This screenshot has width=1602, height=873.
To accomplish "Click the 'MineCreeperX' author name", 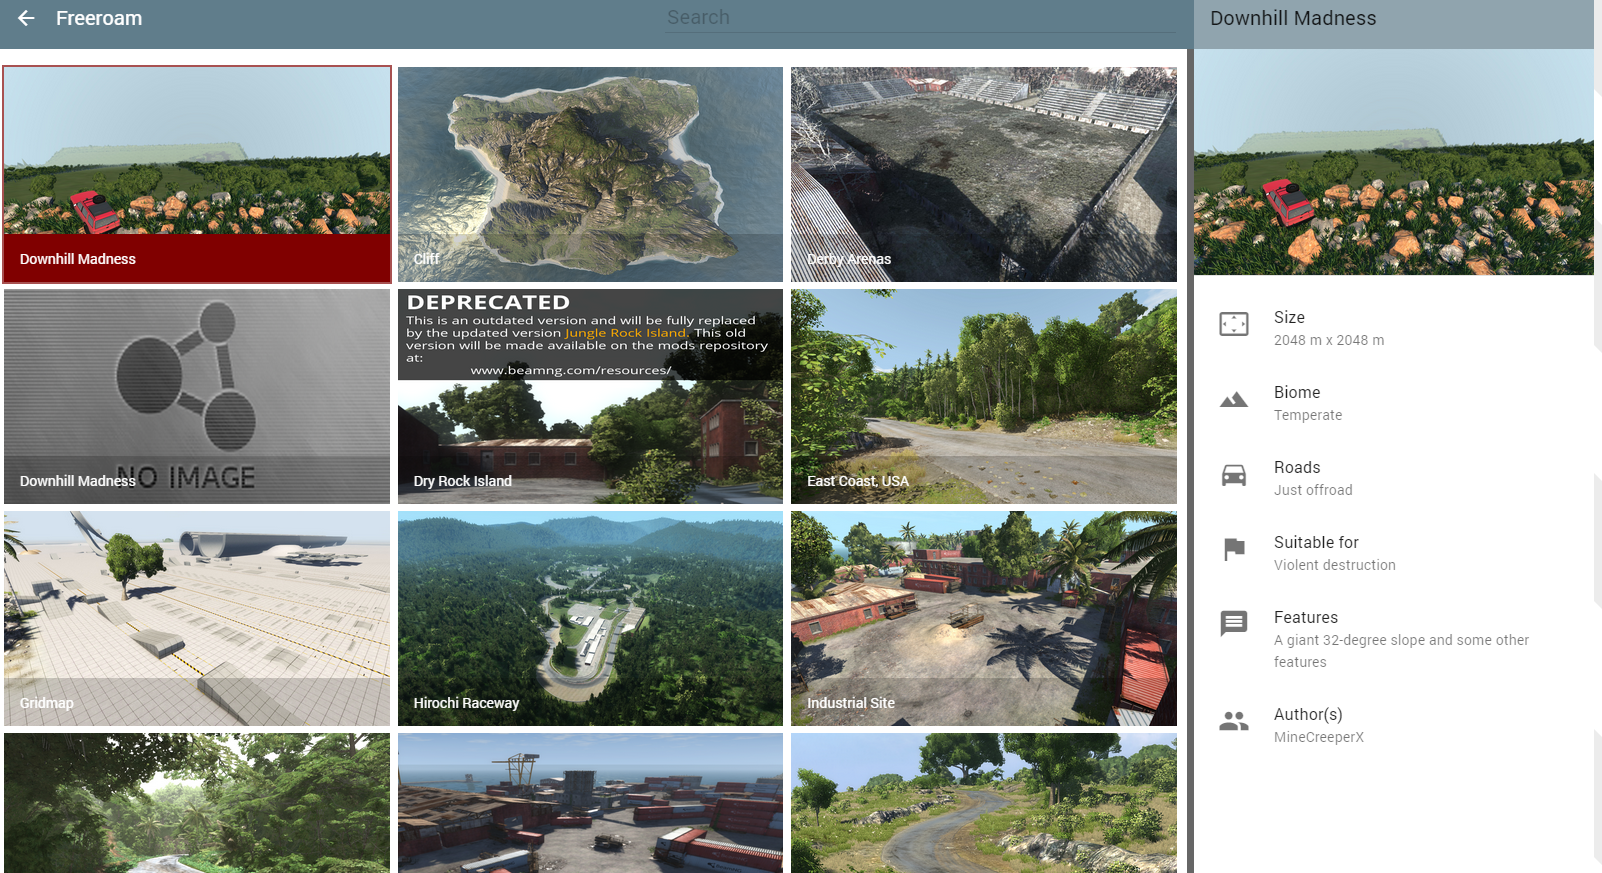I will click(1319, 737).
